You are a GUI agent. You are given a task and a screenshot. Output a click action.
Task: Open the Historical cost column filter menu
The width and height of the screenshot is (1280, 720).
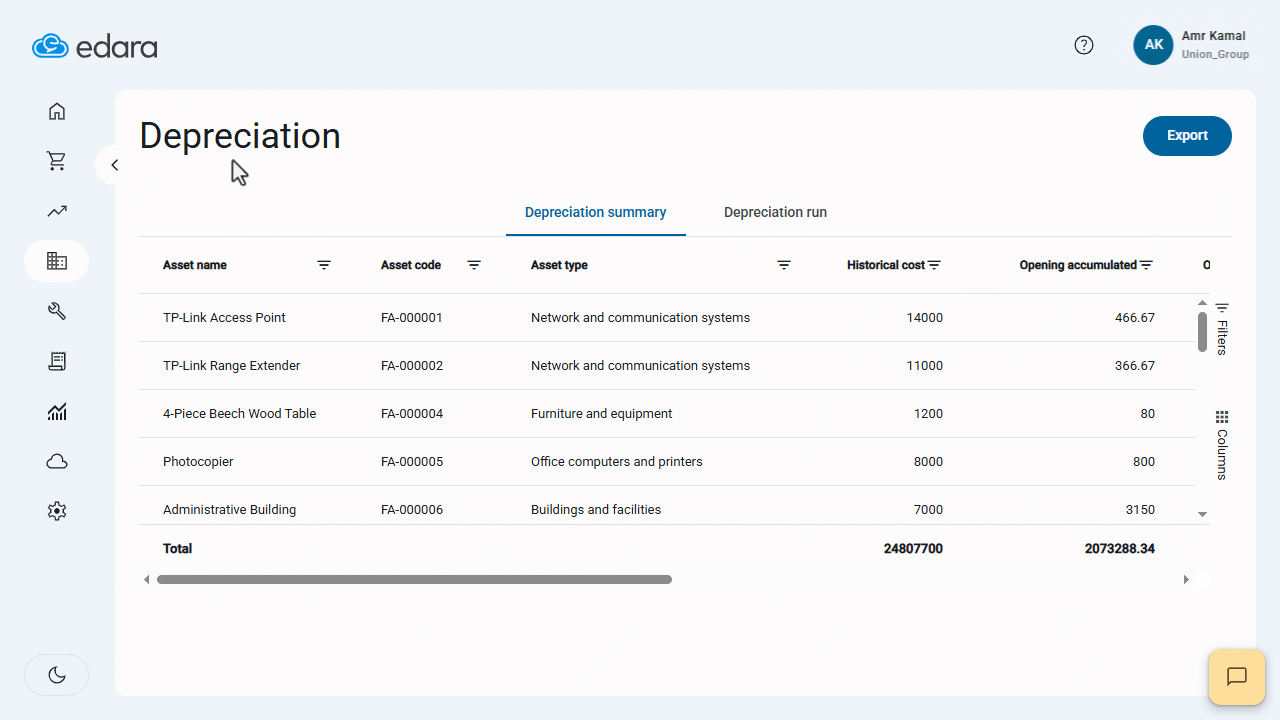[x=934, y=265]
